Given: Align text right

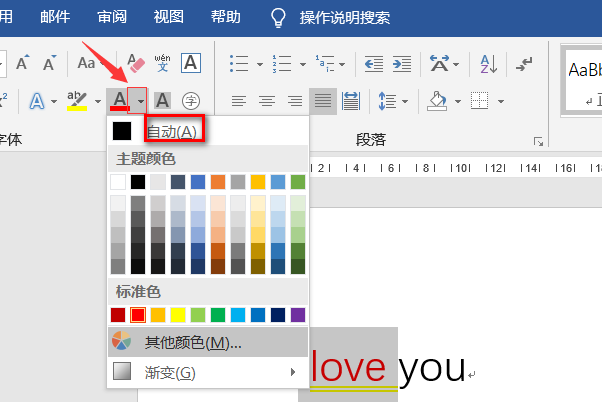Looking at the screenshot, I should coord(295,101).
